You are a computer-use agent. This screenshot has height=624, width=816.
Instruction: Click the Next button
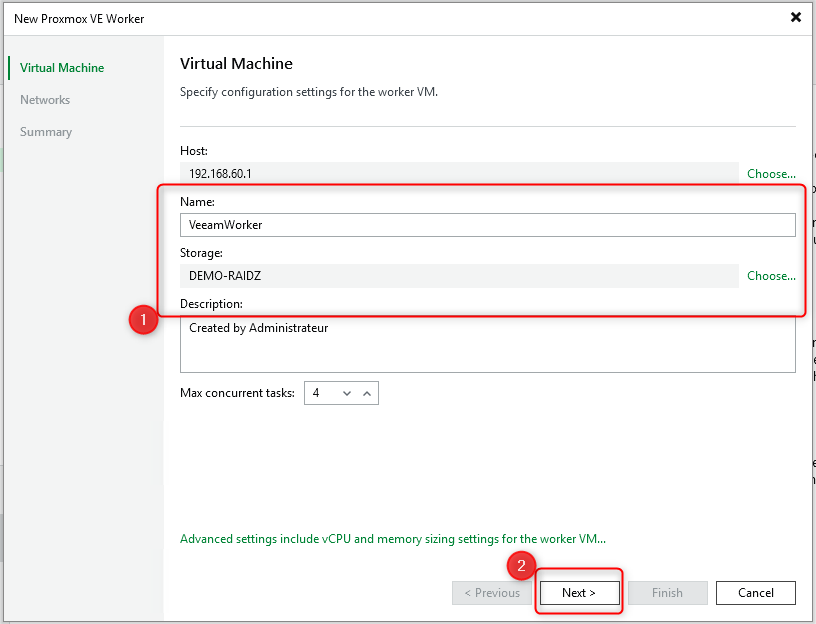click(x=579, y=592)
